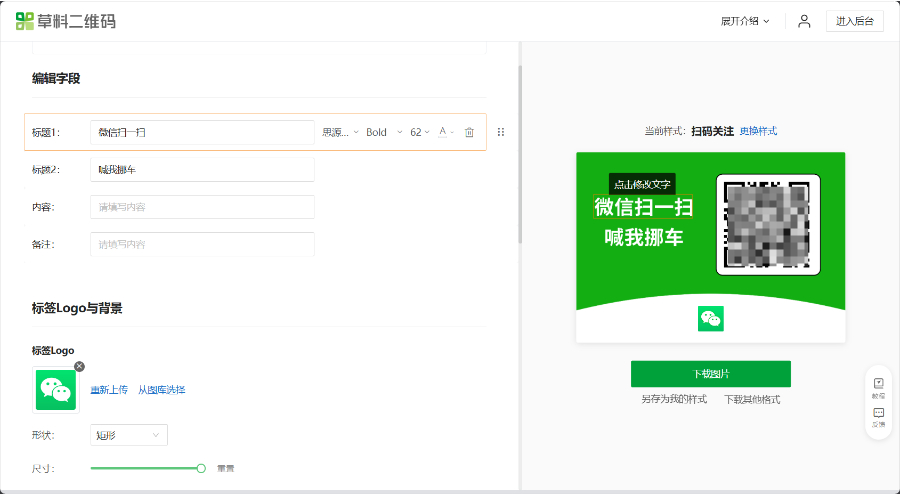
Task: Click the drag handle dots beside 标题1
Action: (501, 132)
